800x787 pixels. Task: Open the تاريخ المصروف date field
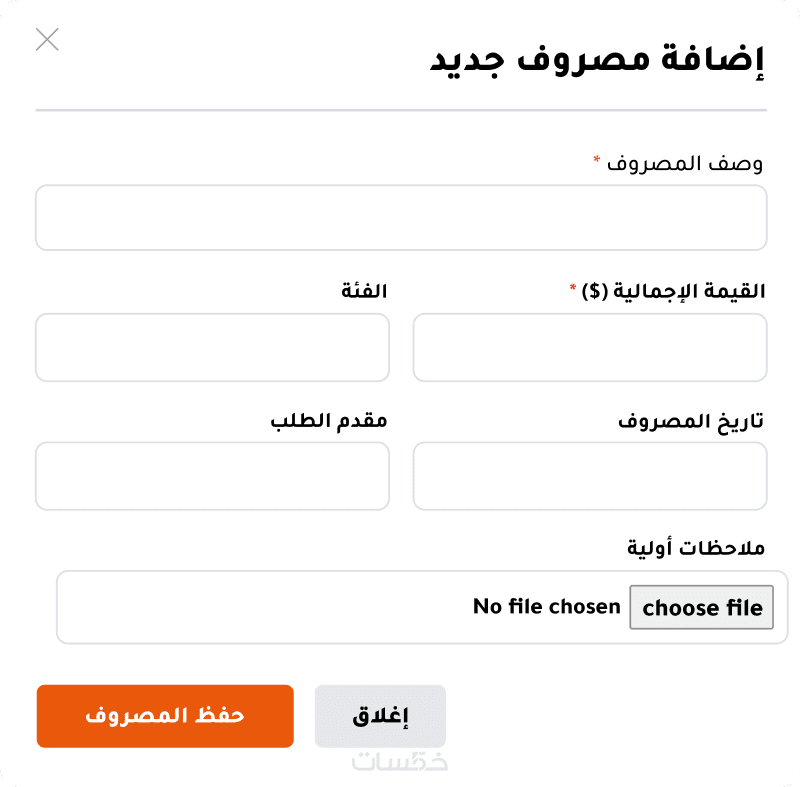click(x=589, y=476)
